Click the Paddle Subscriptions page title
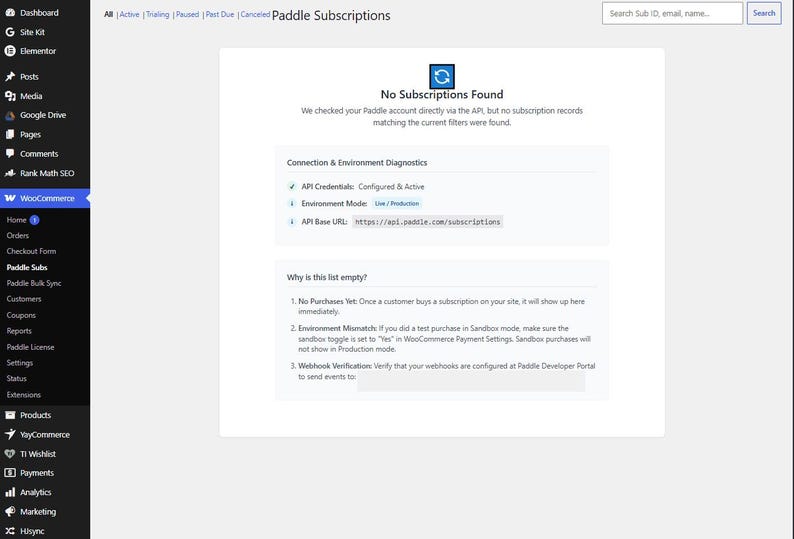 [x=331, y=15]
